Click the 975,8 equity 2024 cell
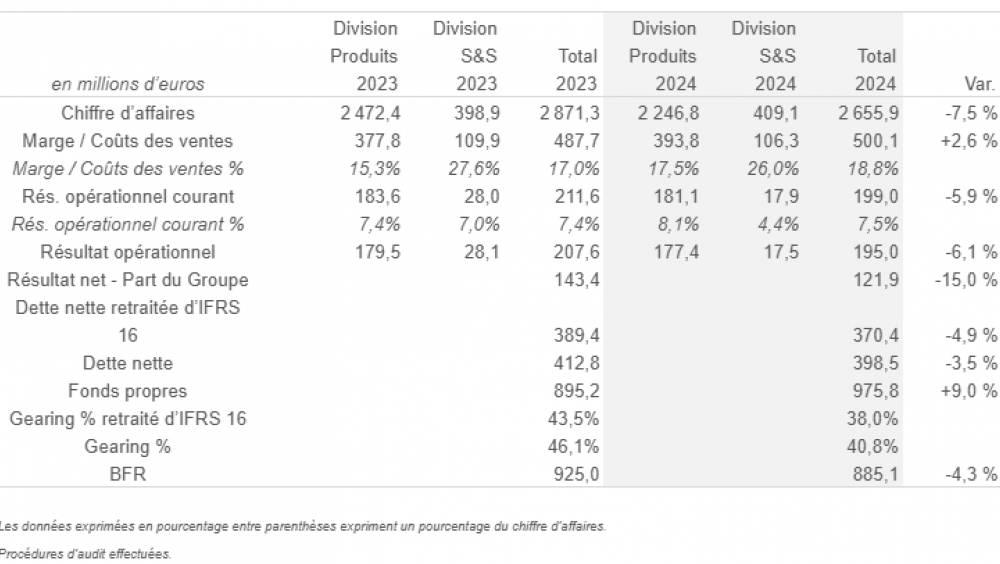 876,391
